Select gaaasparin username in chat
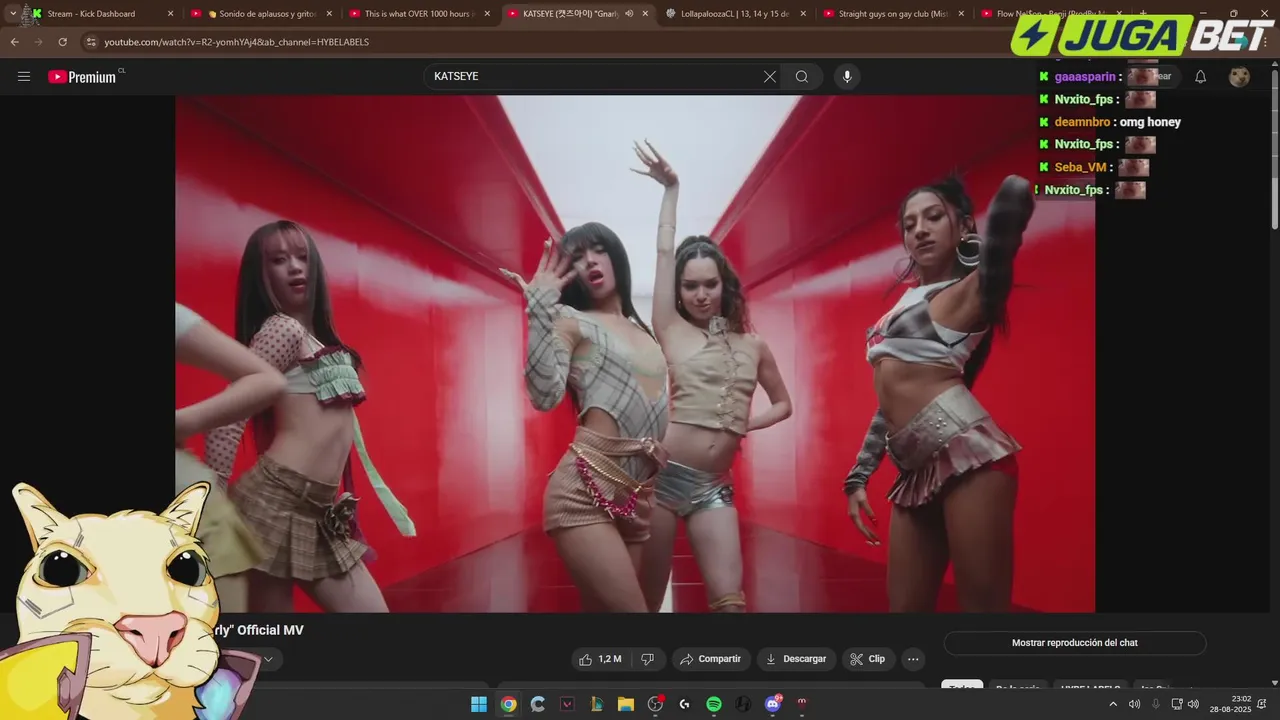 (1085, 77)
